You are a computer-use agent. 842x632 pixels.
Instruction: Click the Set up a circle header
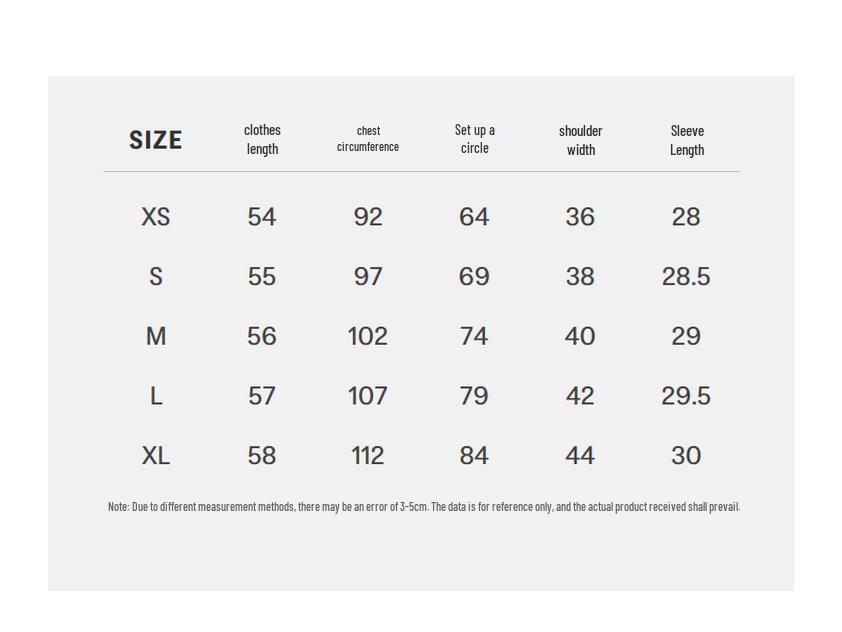[474, 139]
